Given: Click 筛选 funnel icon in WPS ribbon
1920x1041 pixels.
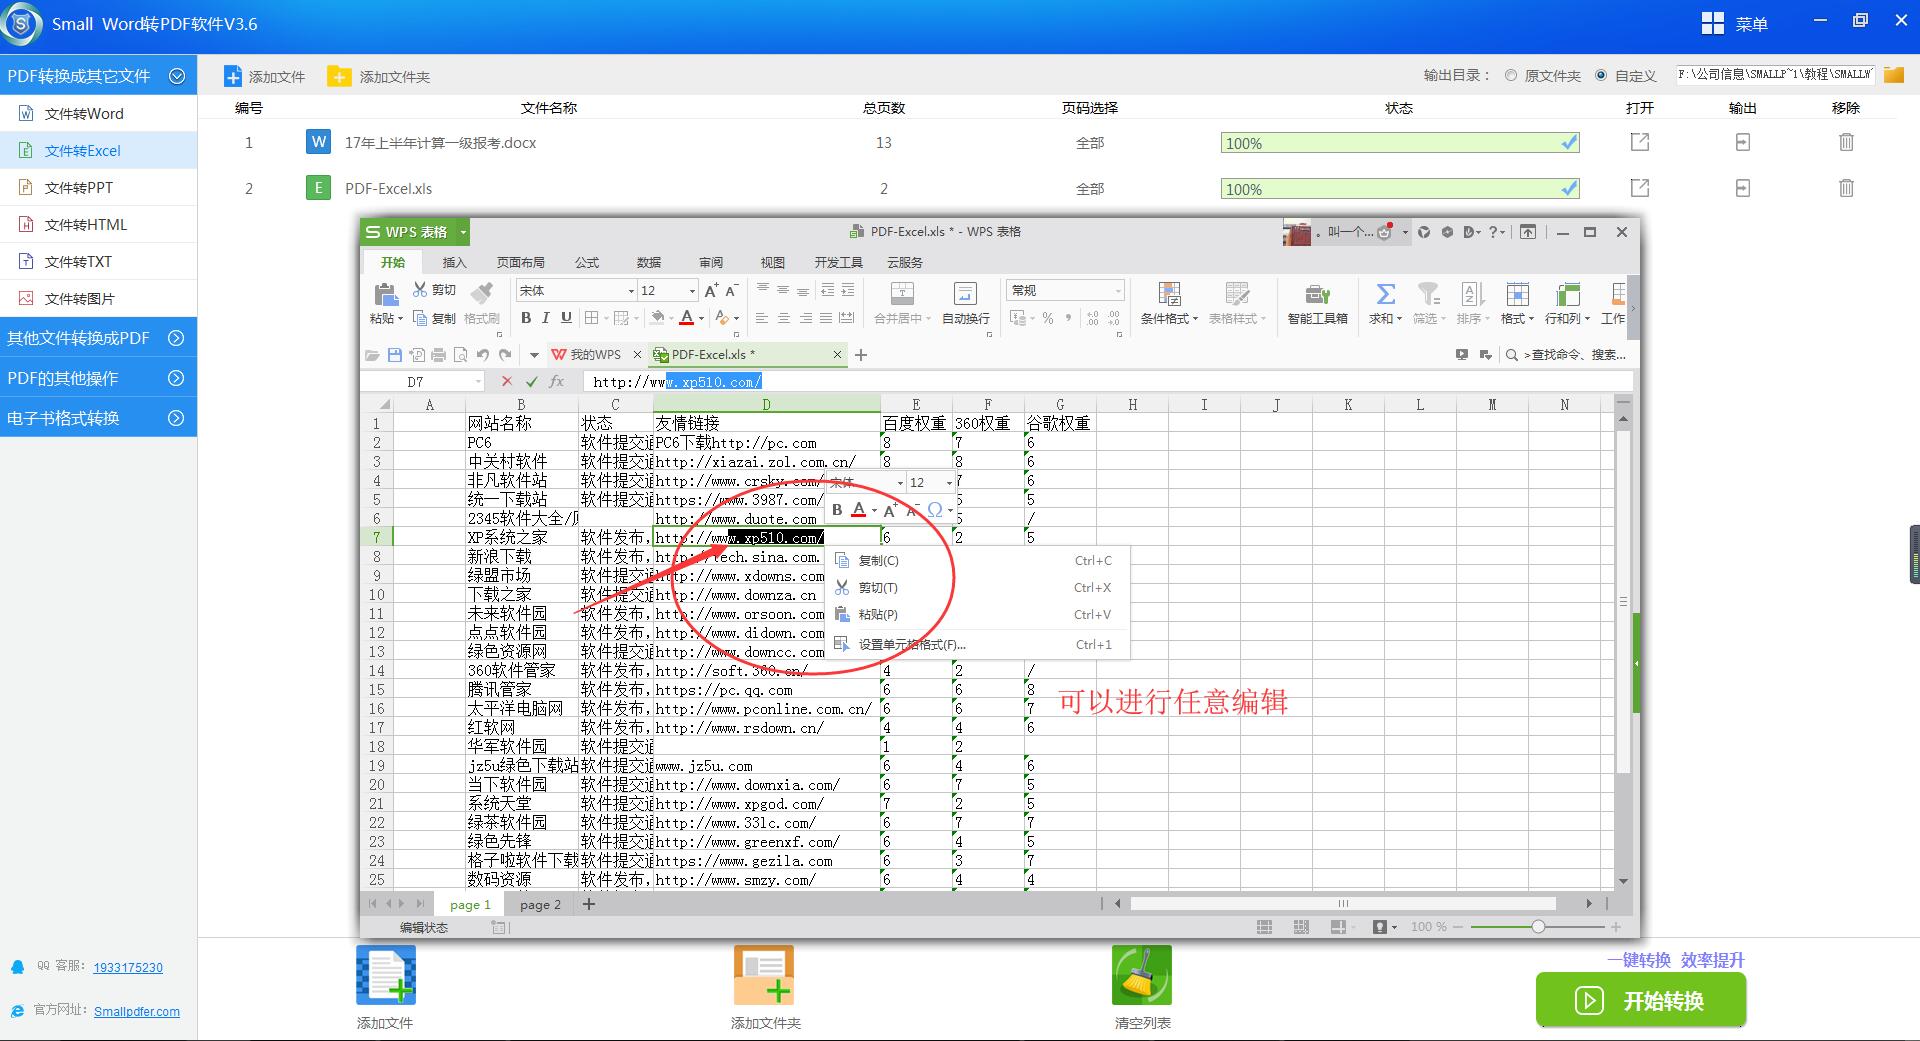Looking at the screenshot, I should (x=1429, y=293).
